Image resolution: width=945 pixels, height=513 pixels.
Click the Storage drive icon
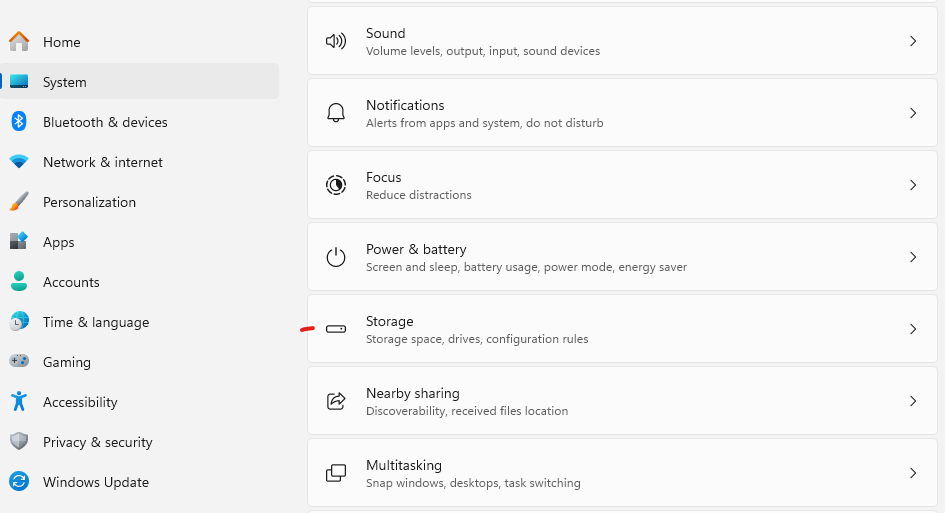[336, 329]
